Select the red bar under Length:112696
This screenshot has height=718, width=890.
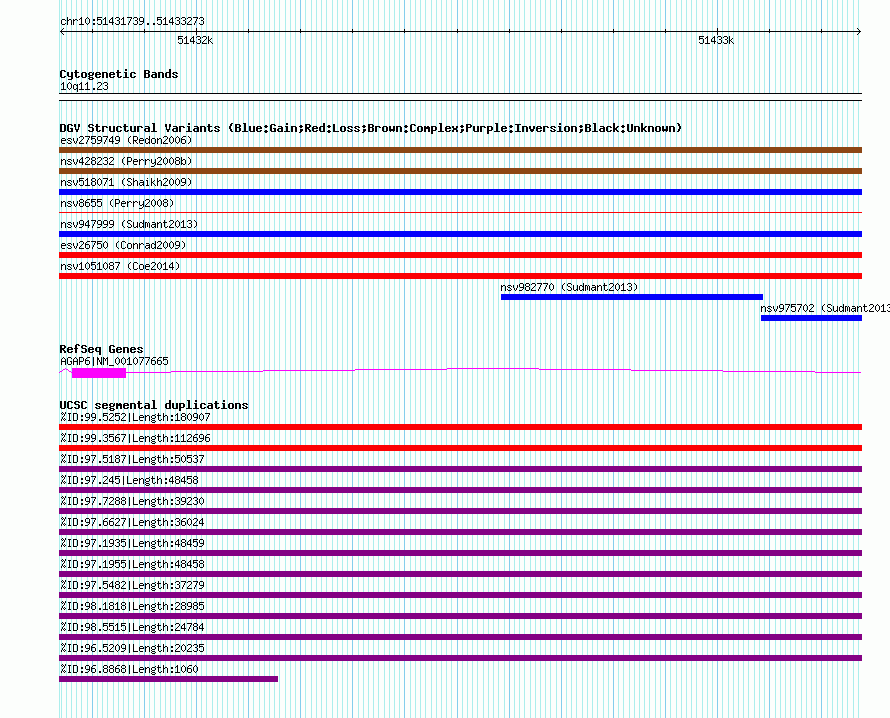pyautogui.click(x=460, y=448)
